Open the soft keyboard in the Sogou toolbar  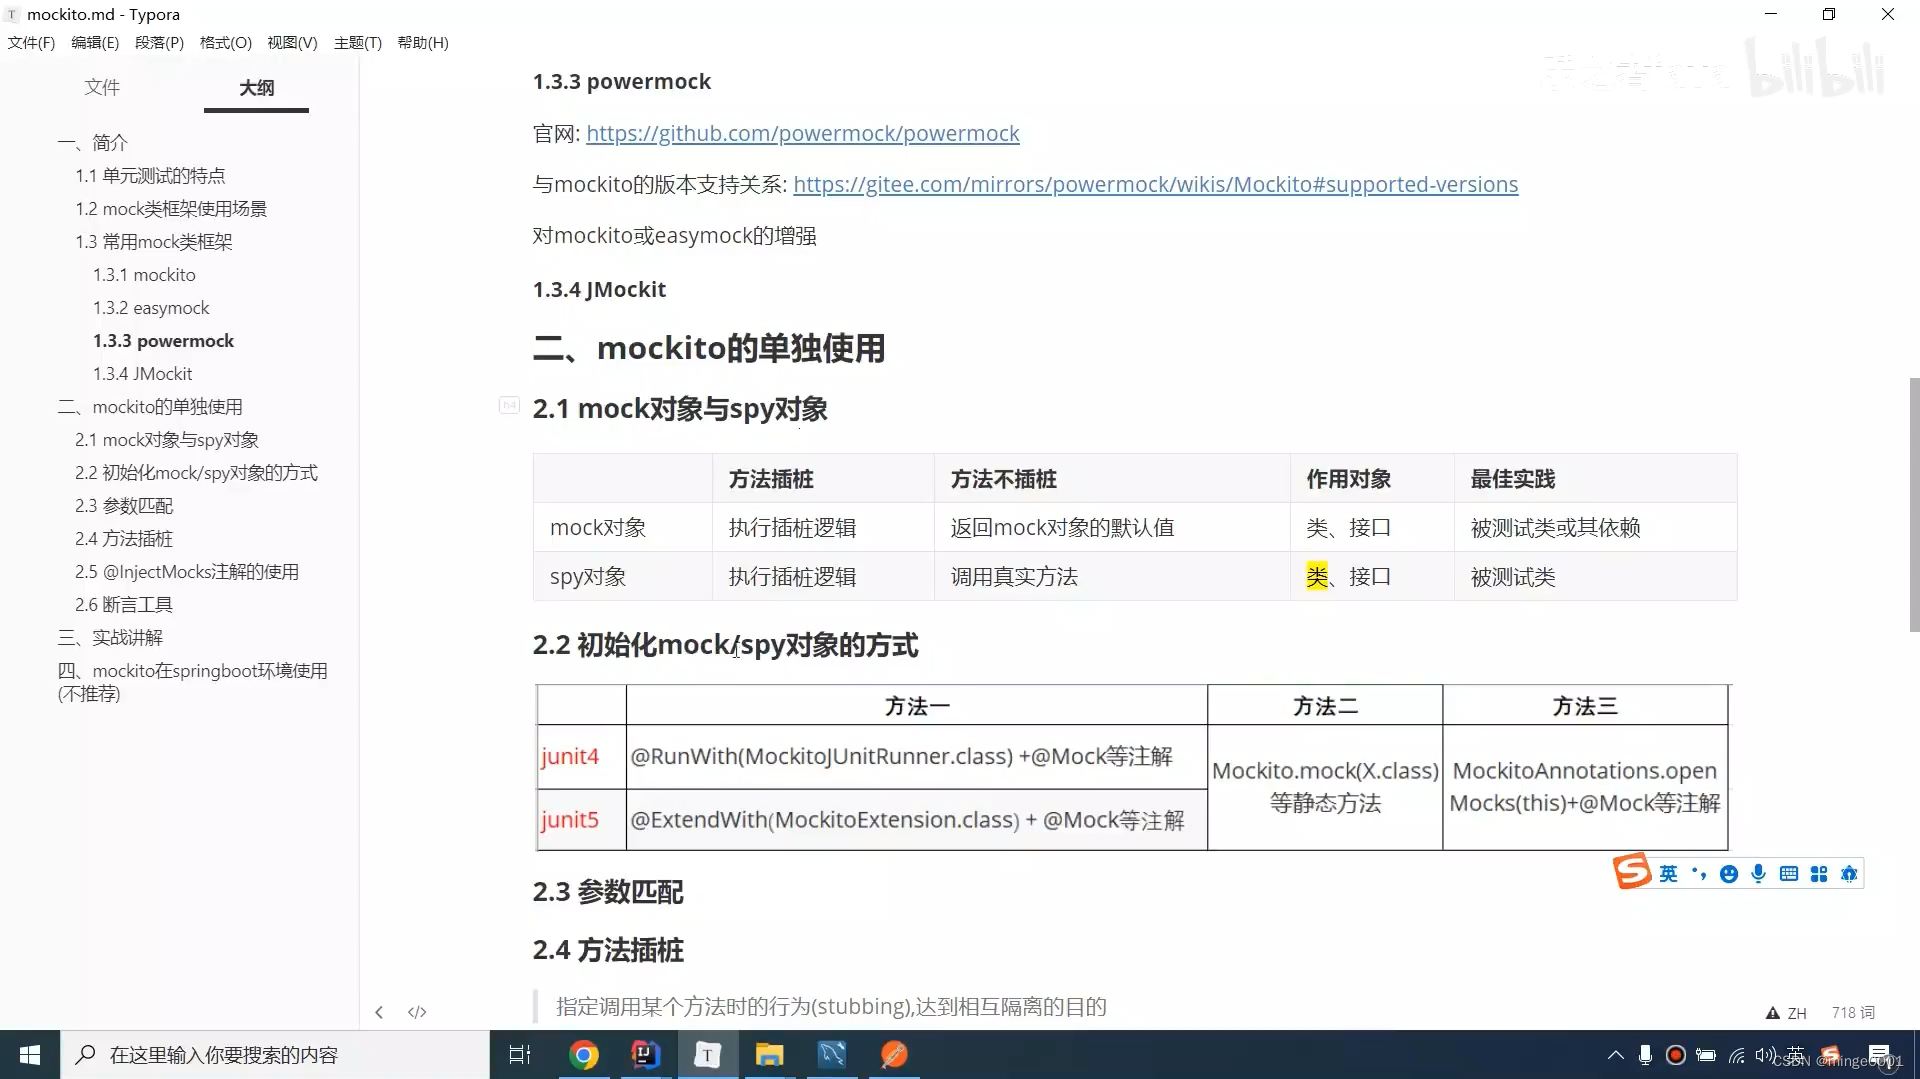[x=1789, y=874]
